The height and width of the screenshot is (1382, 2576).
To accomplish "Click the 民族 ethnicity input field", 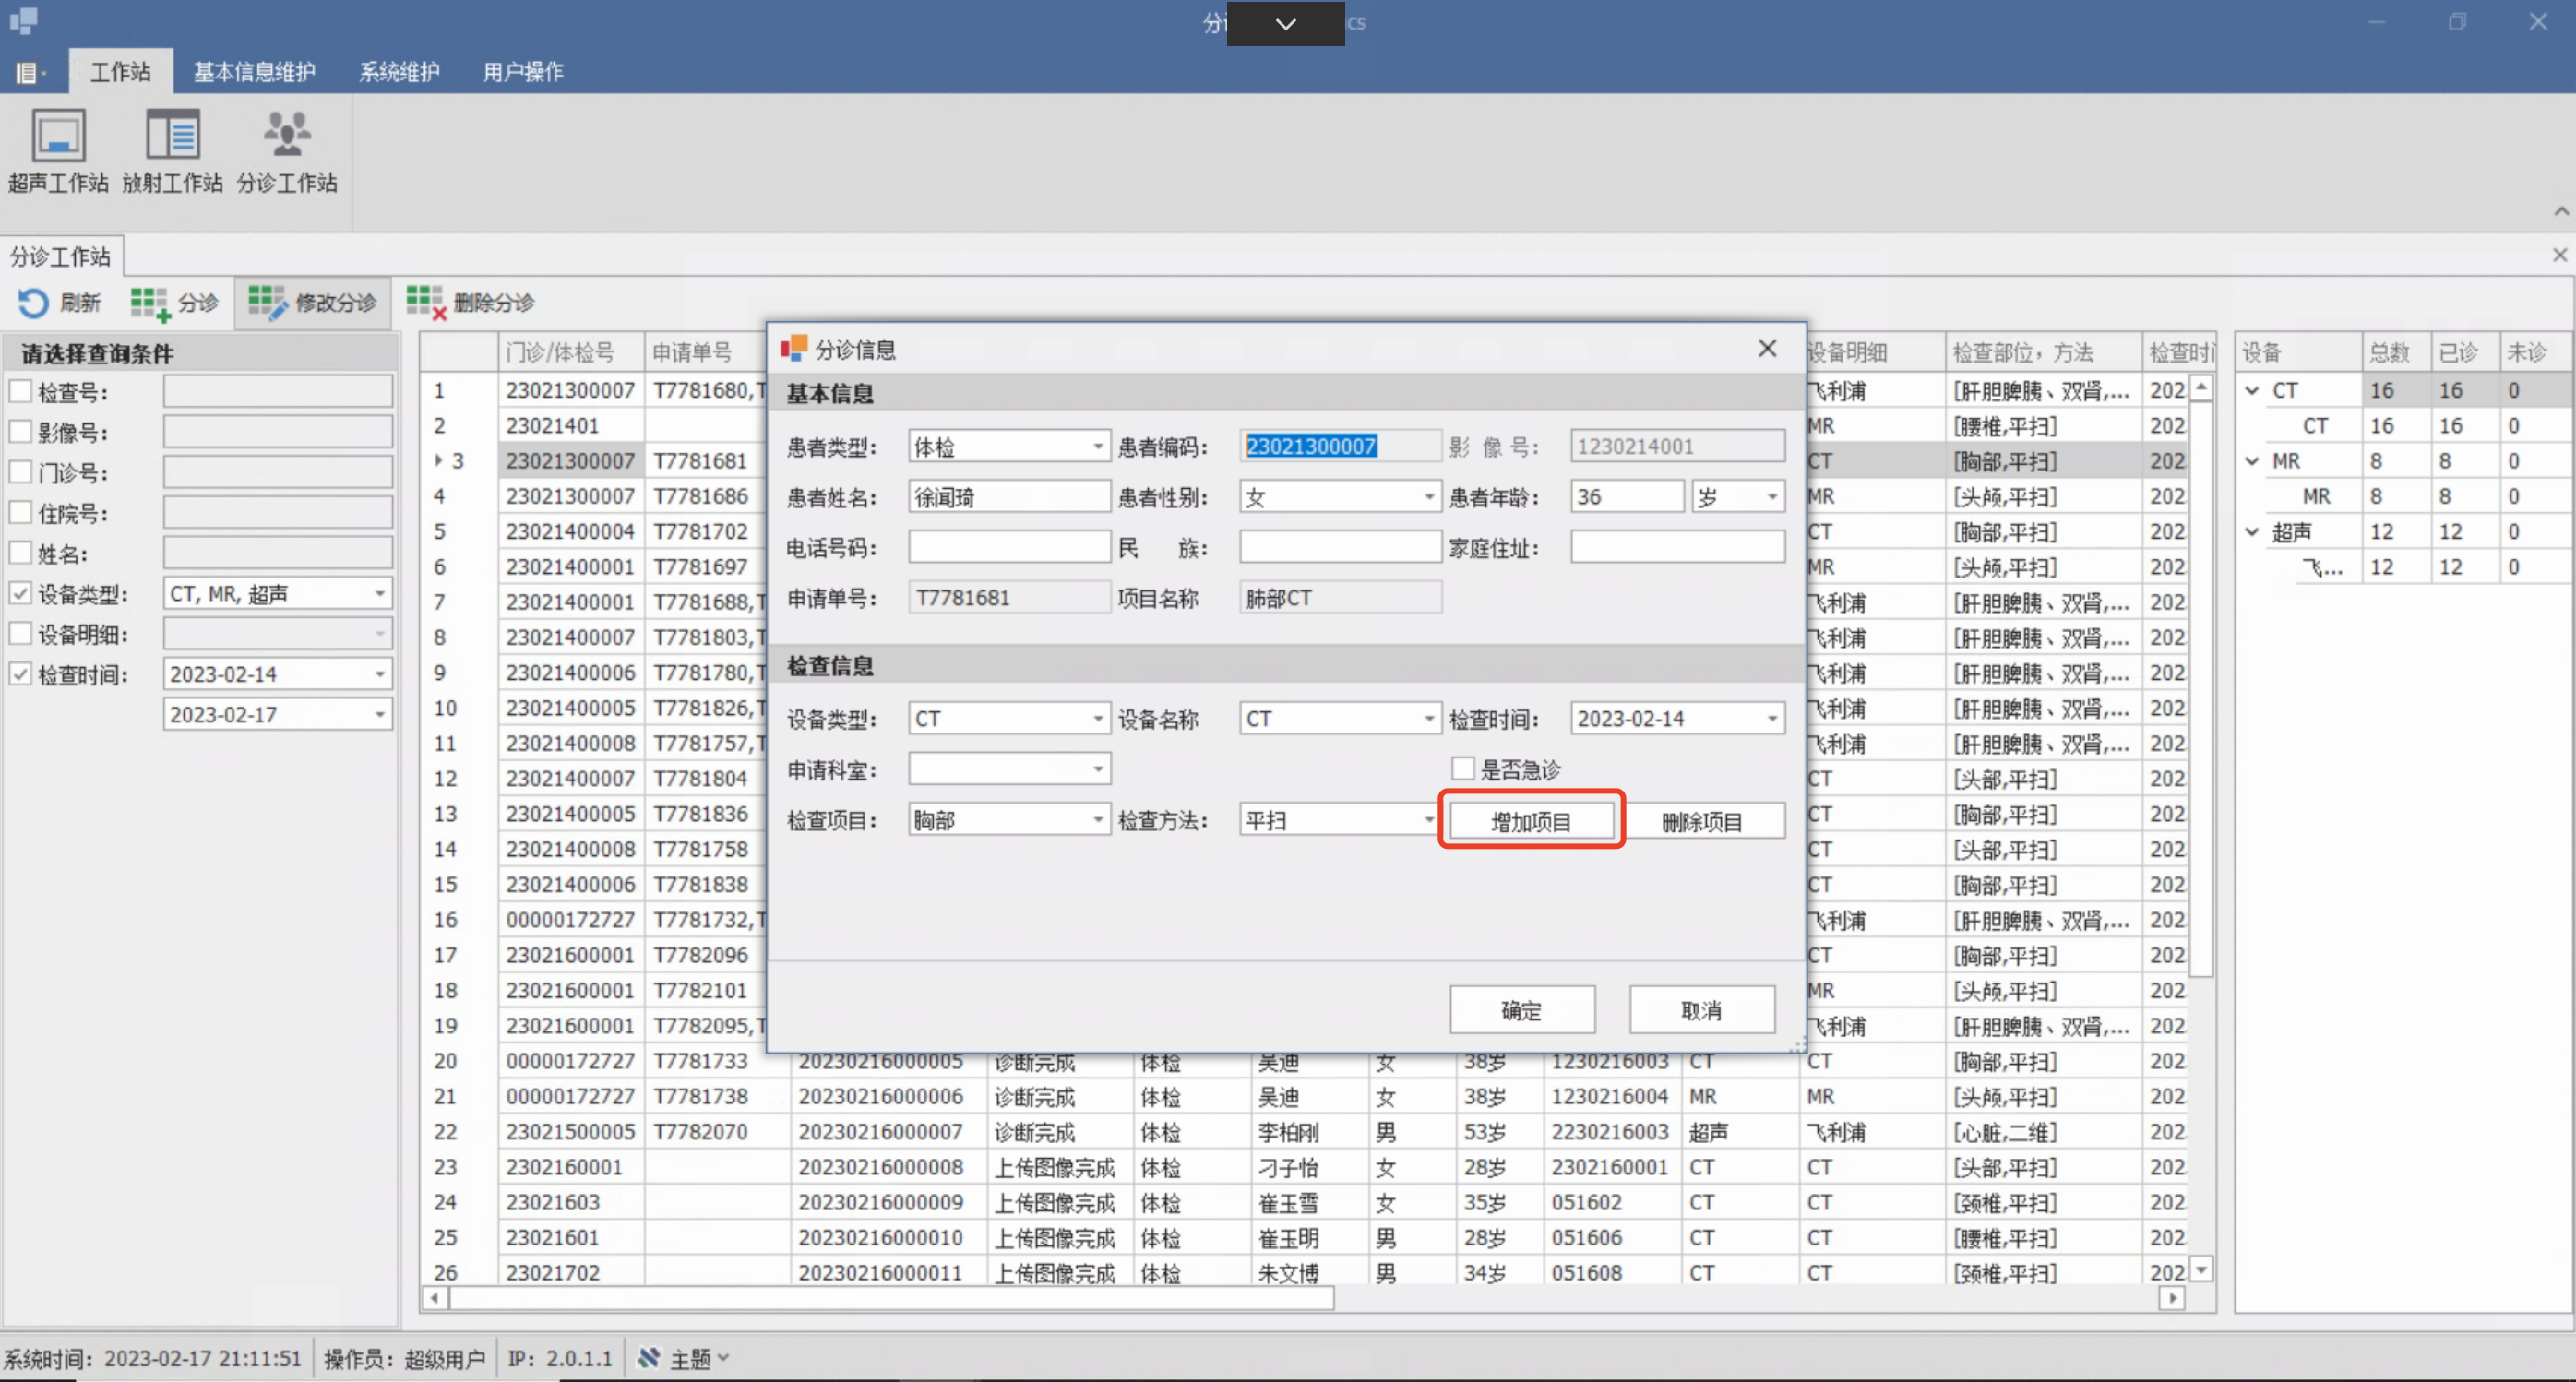I will tap(1340, 547).
